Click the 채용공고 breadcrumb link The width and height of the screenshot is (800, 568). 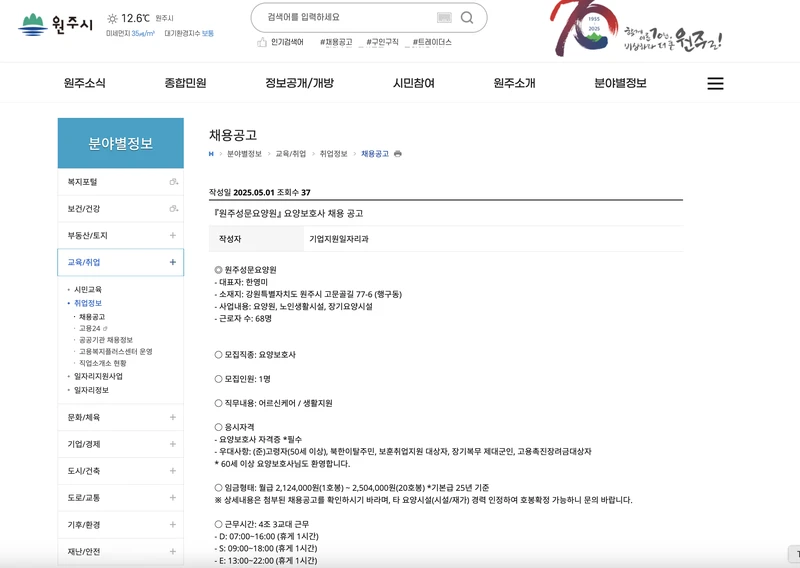pos(375,154)
